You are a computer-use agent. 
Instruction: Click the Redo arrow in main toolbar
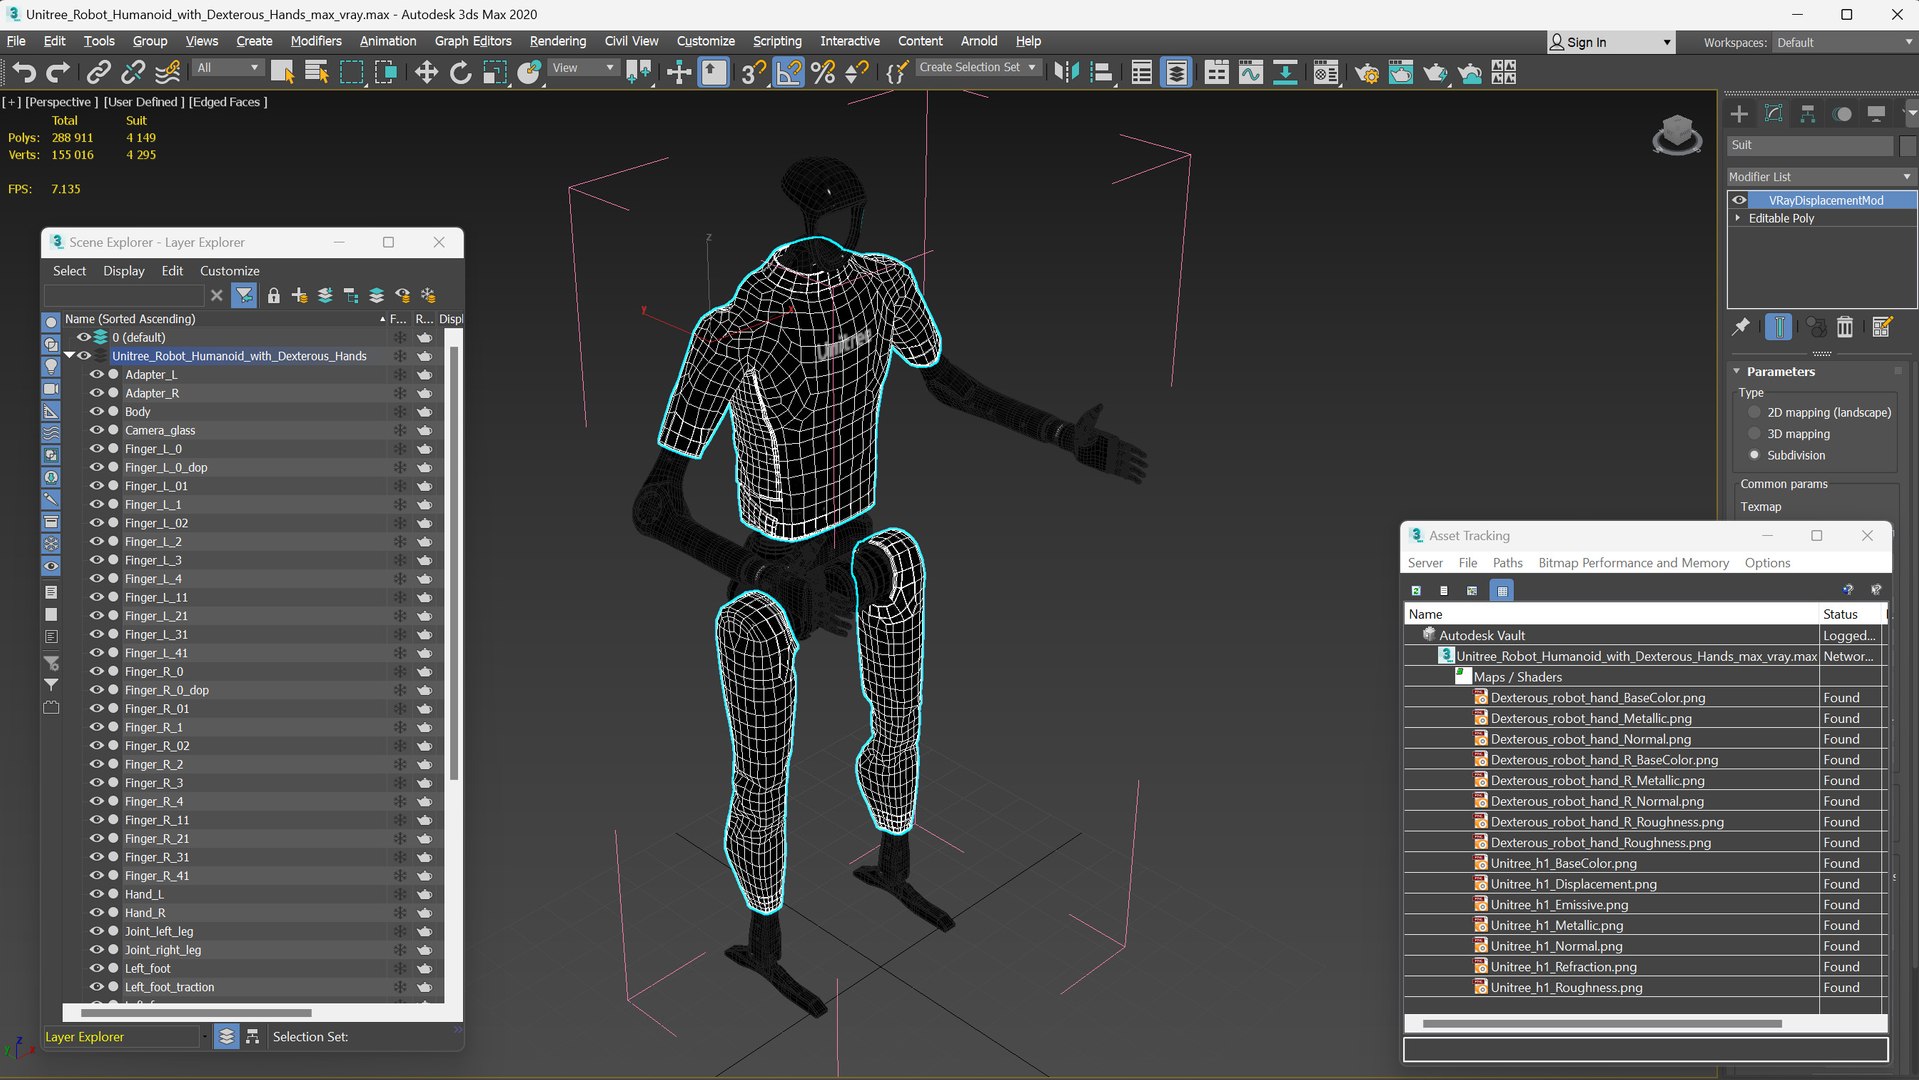[x=58, y=72]
